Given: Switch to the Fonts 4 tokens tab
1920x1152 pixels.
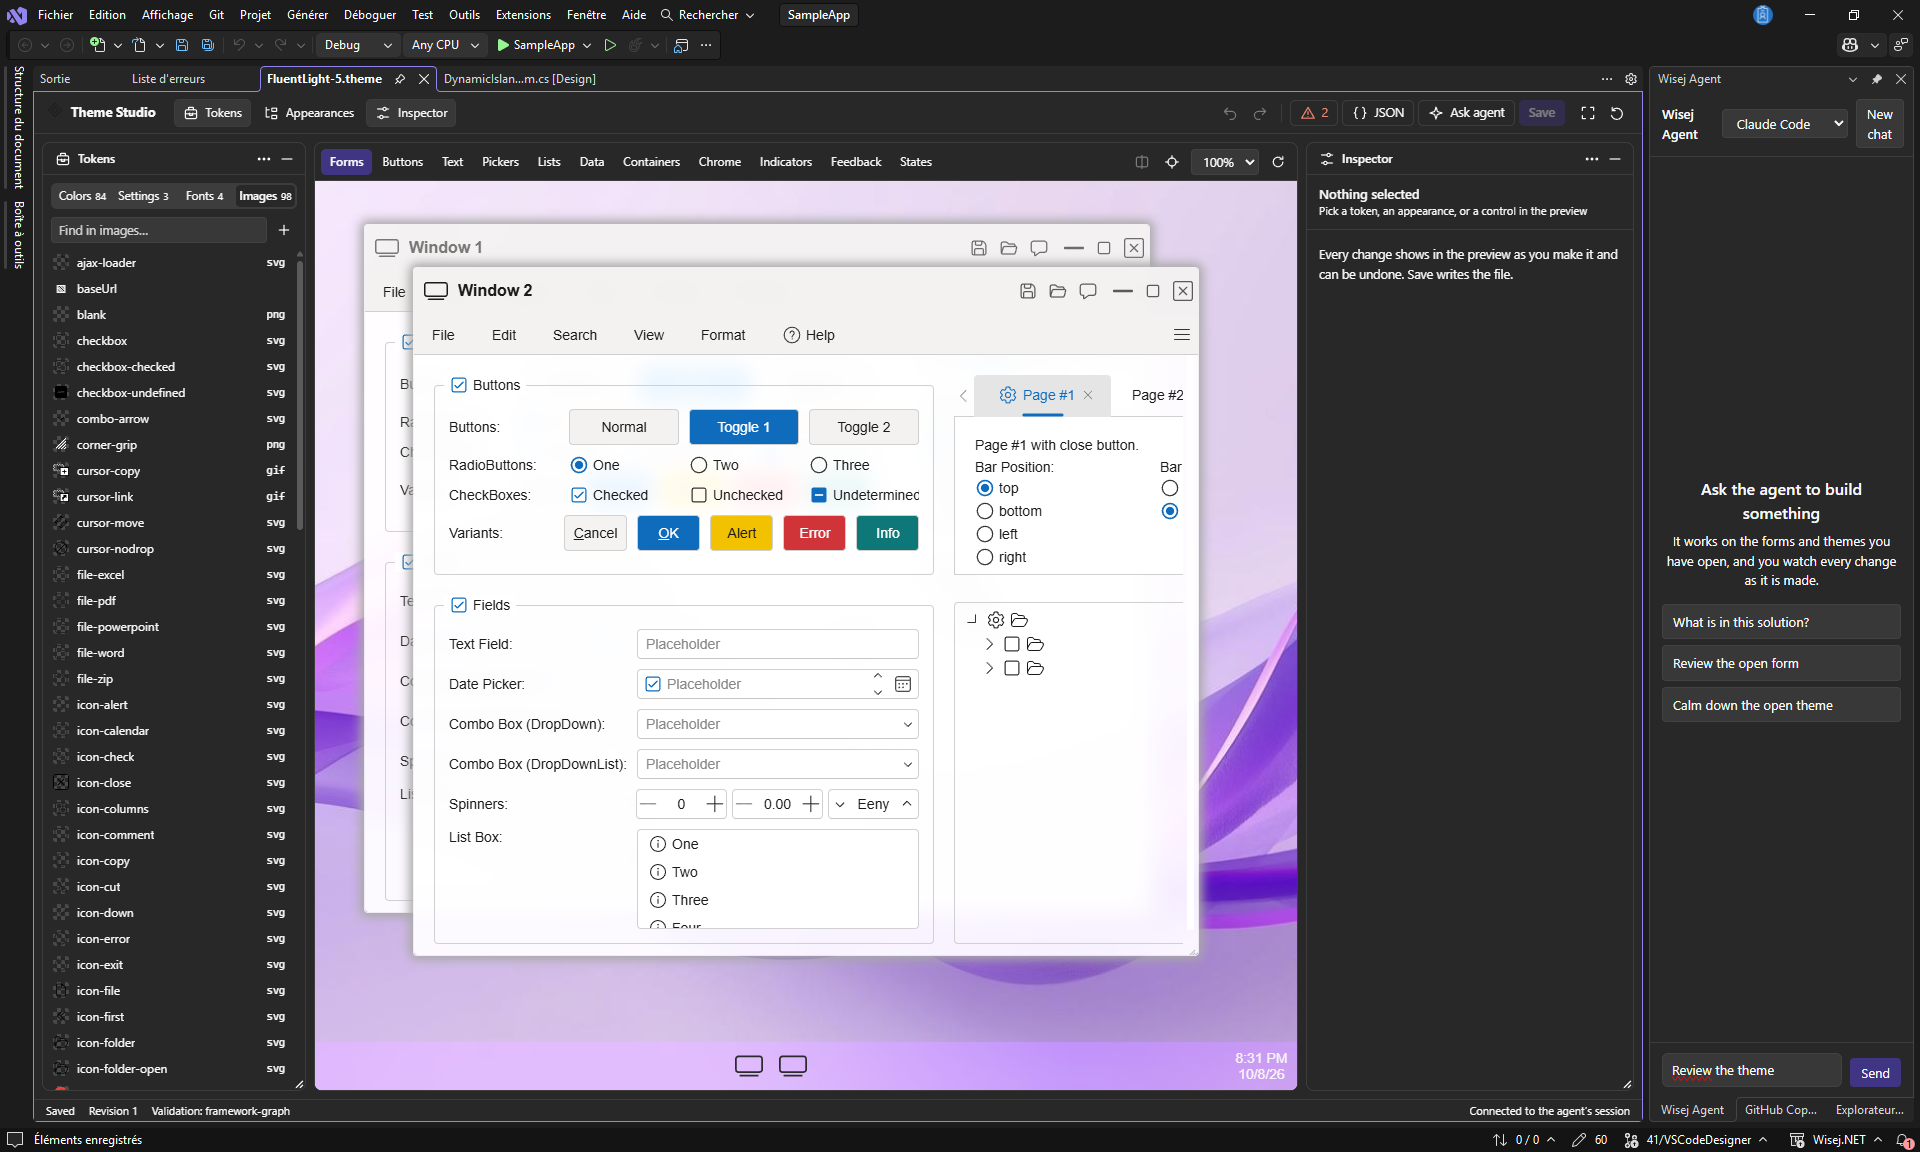Looking at the screenshot, I should pyautogui.click(x=204, y=196).
